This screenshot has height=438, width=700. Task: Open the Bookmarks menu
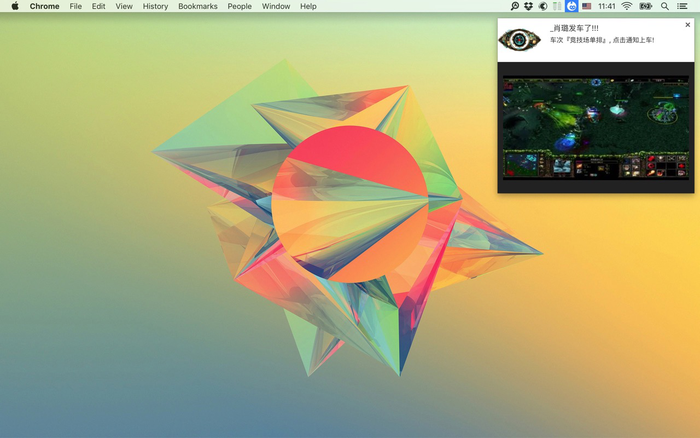[198, 6]
